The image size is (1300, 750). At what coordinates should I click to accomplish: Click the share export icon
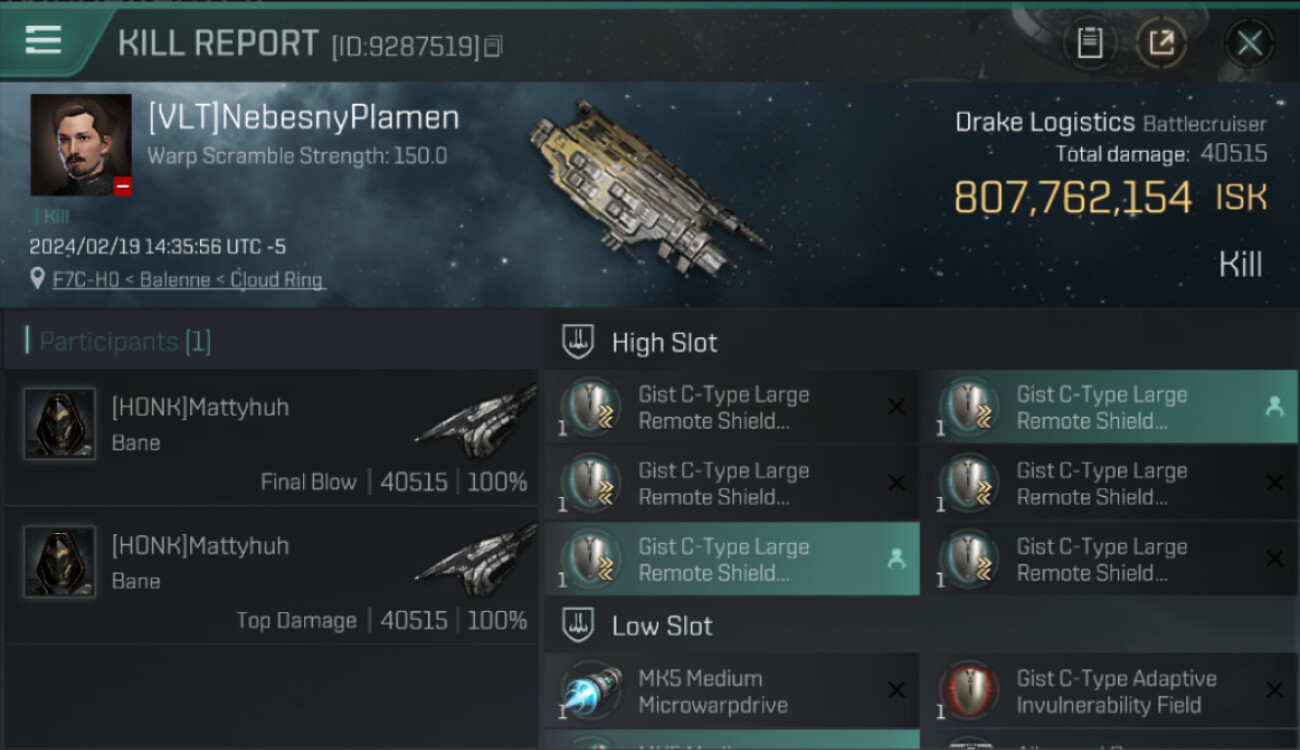click(1162, 43)
